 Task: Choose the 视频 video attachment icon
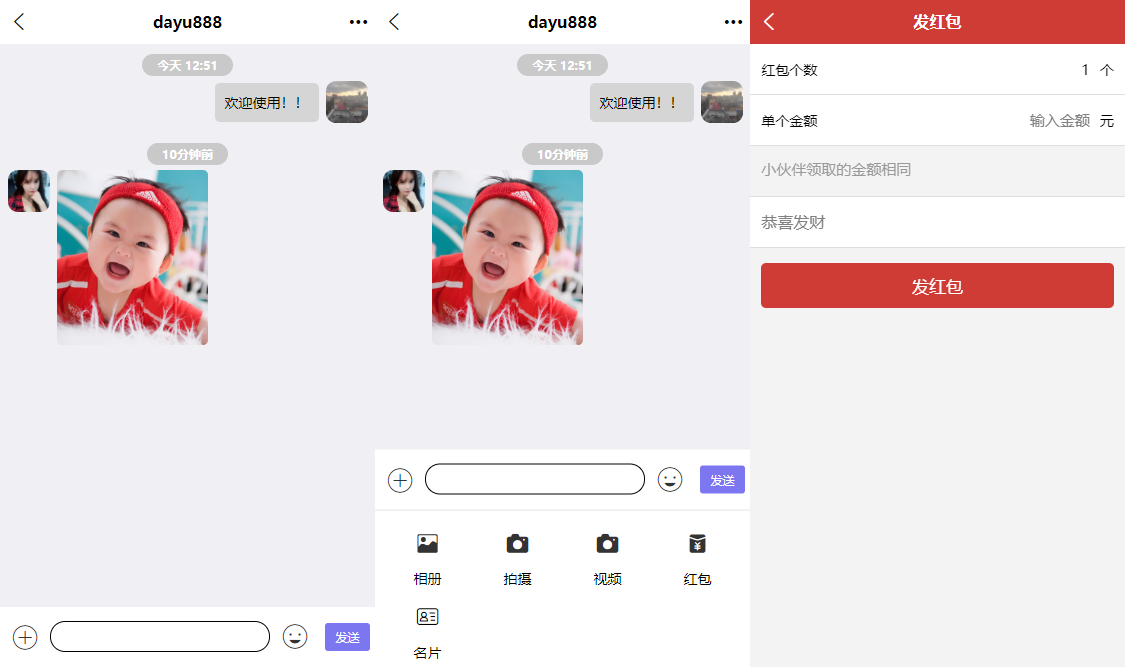tap(607, 557)
